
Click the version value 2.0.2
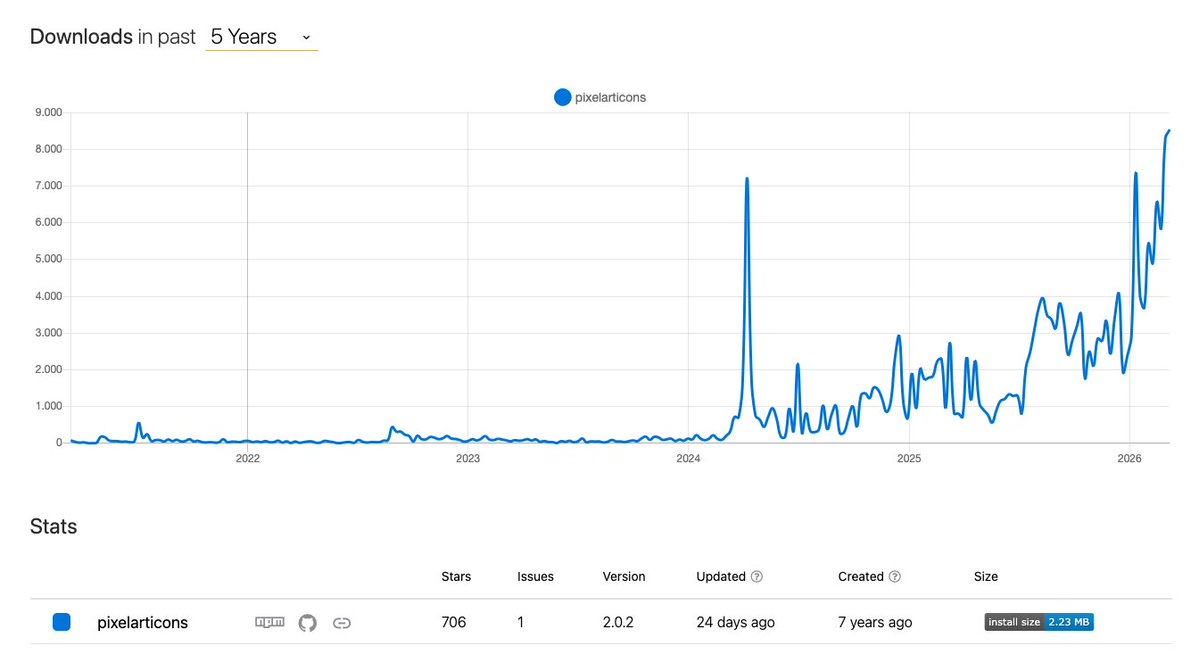tap(618, 622)
